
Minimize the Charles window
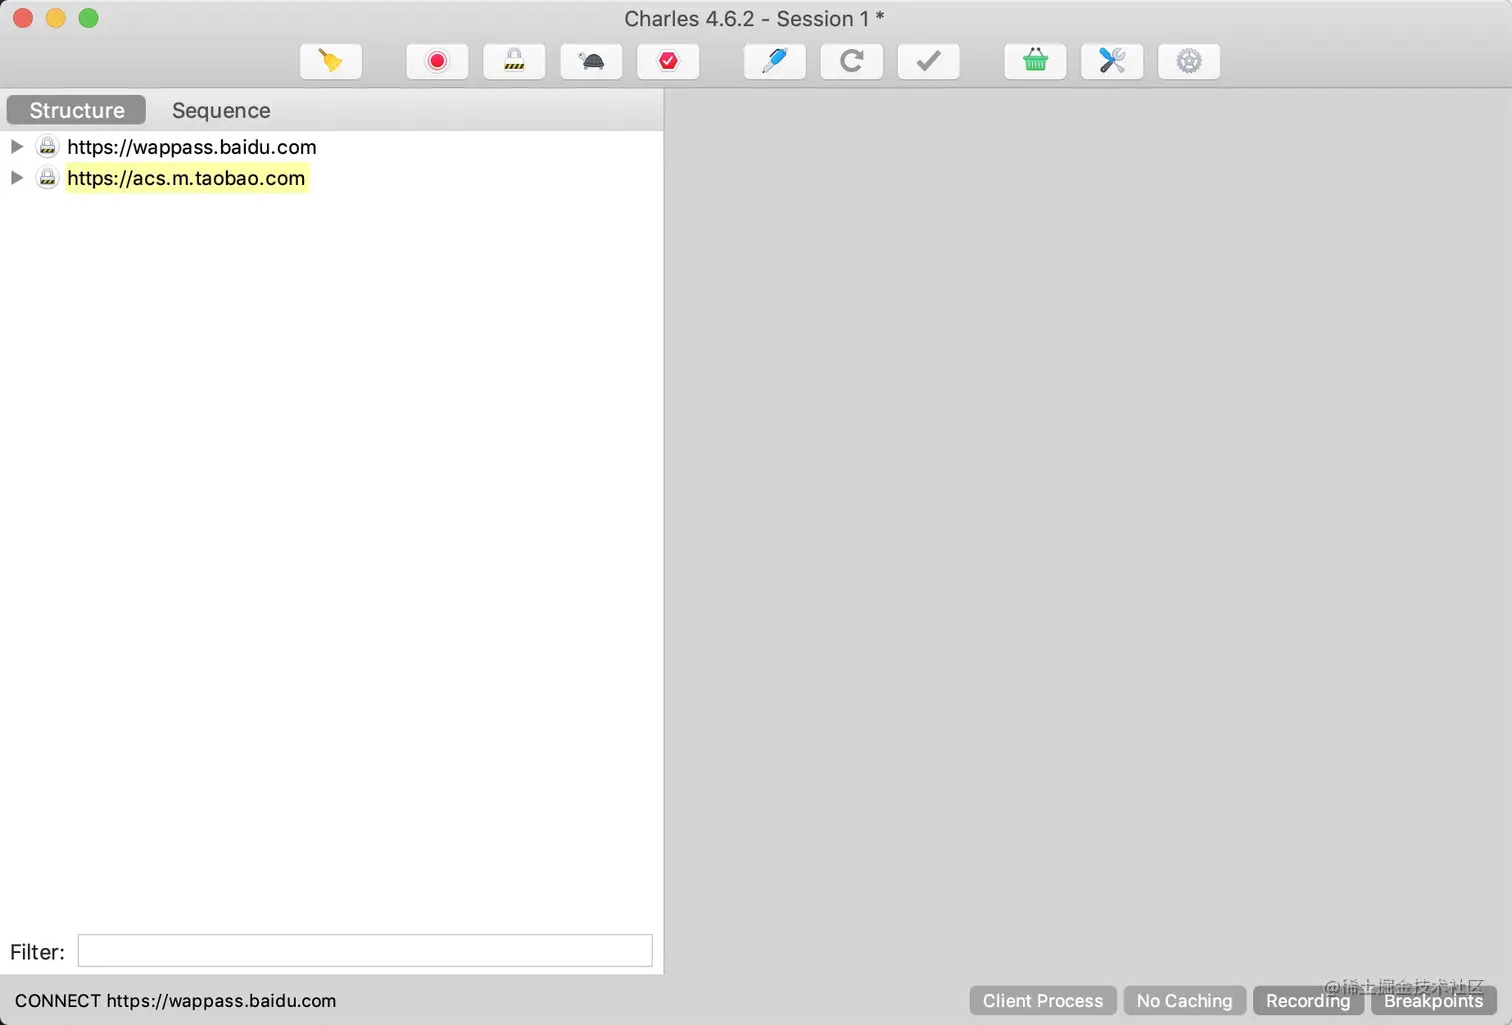(x=56, y=18)
